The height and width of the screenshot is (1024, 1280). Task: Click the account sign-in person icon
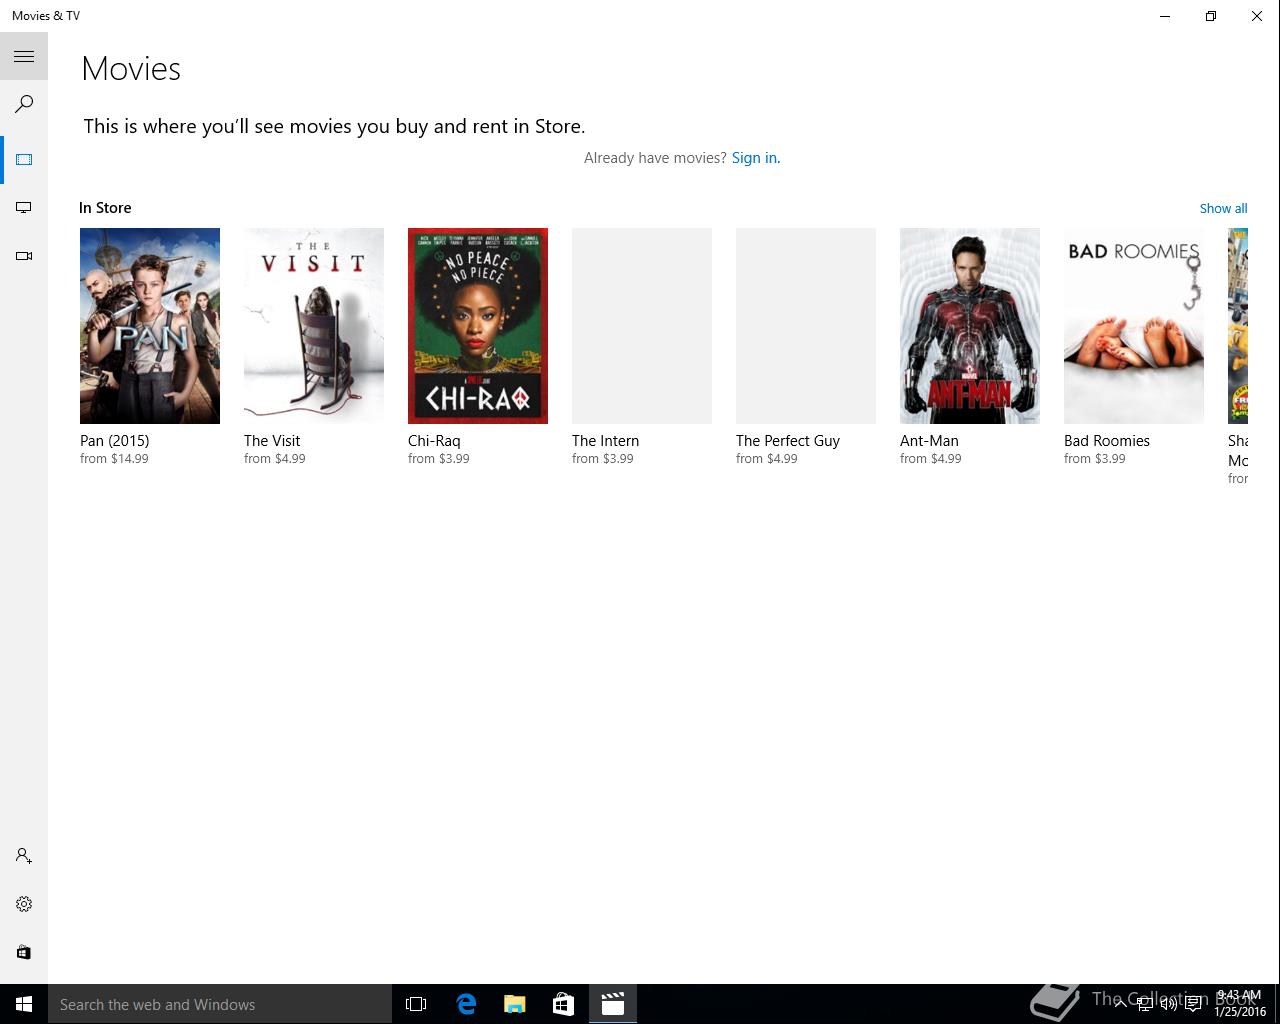pyautogui.click(x=24, y=856)
